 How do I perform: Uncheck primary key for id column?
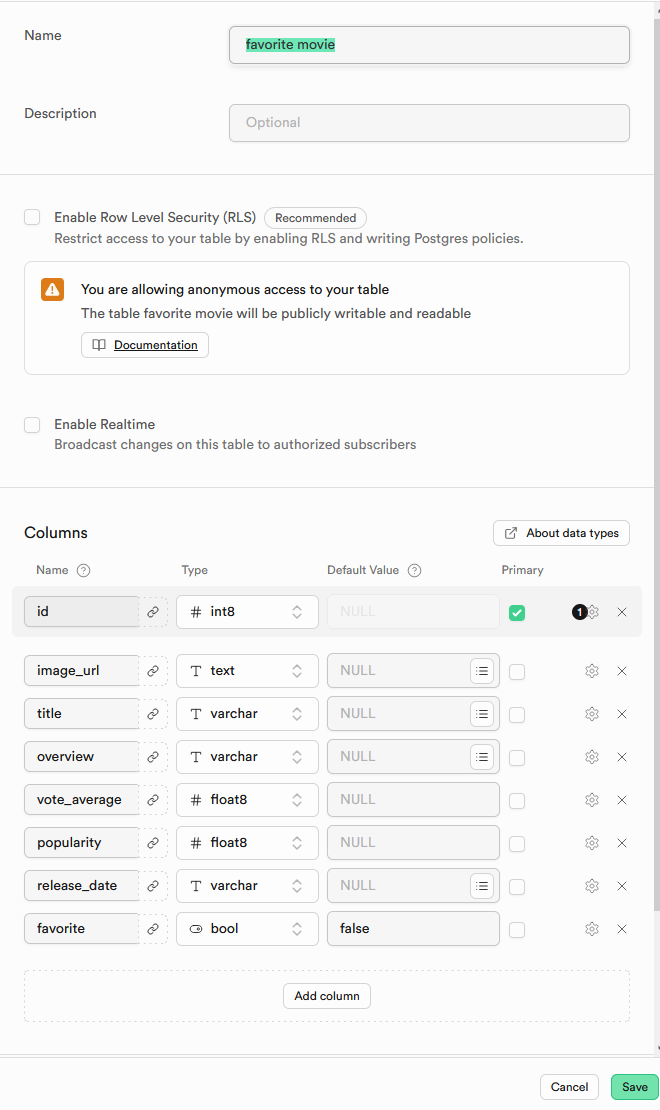[517, 612]
